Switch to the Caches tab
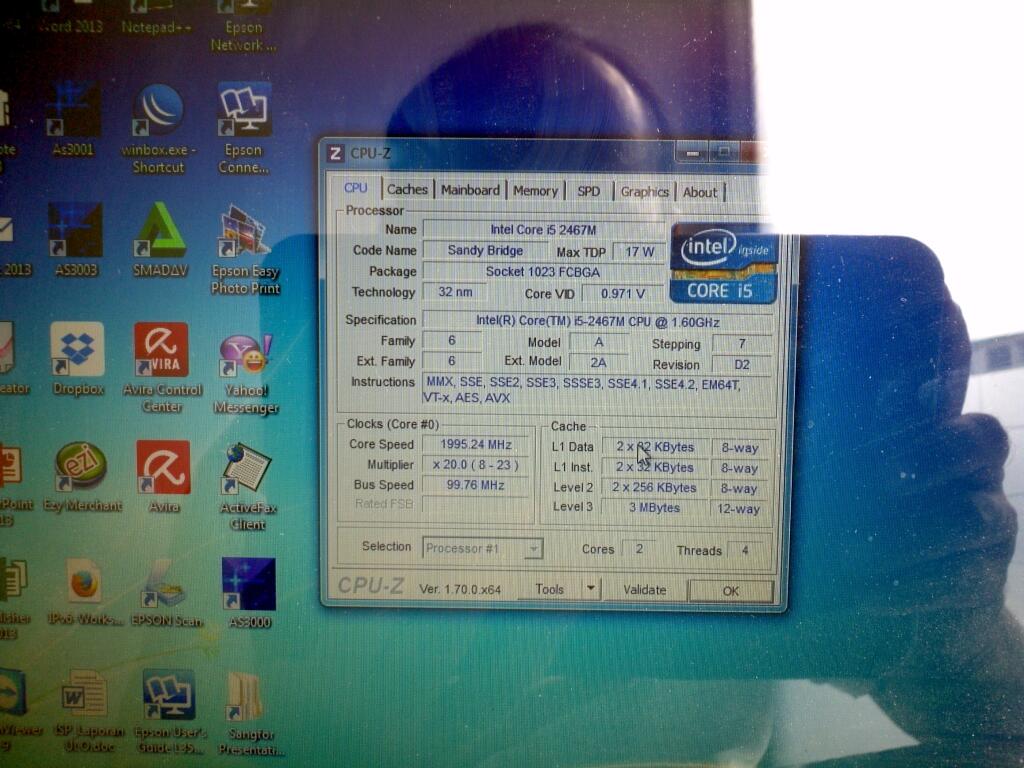Screen dimensions: 1024x768 [x=407, y=189]
